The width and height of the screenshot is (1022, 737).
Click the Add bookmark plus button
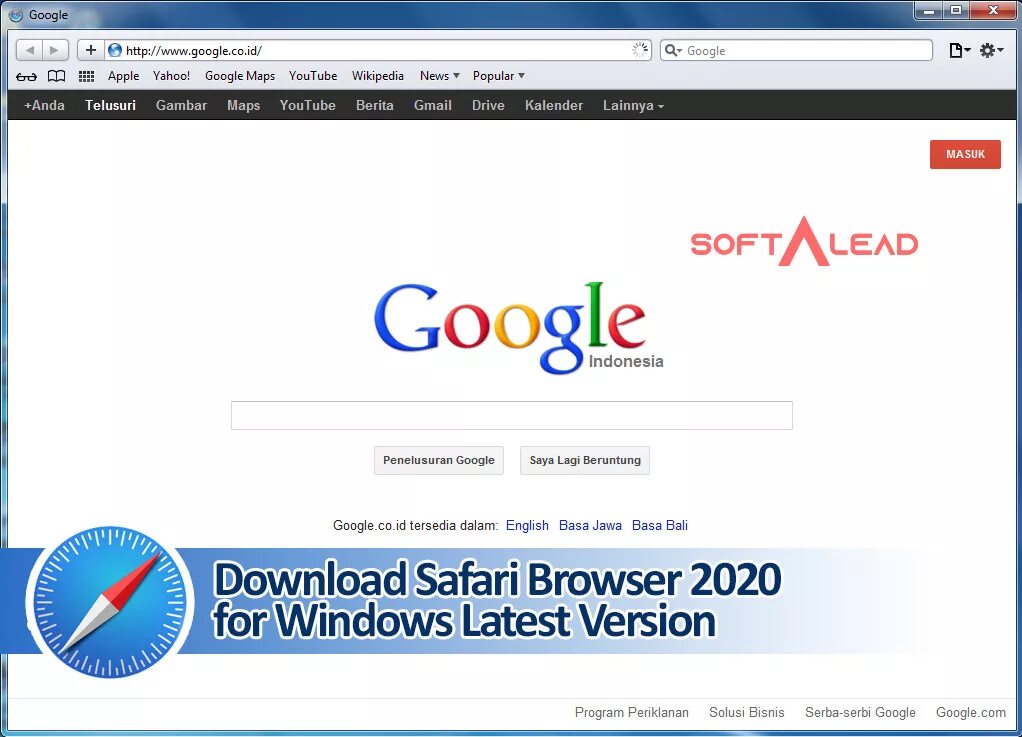click(x=91, y=50)
